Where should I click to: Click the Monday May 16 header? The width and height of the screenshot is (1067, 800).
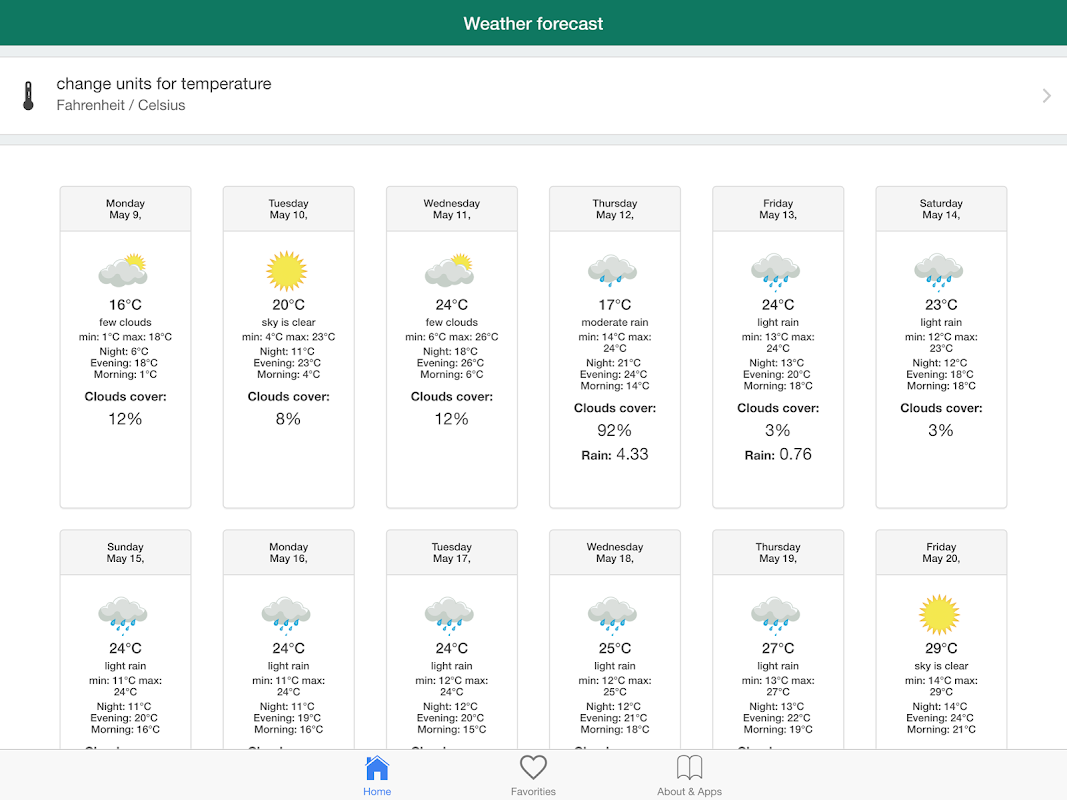pos(289,552)
